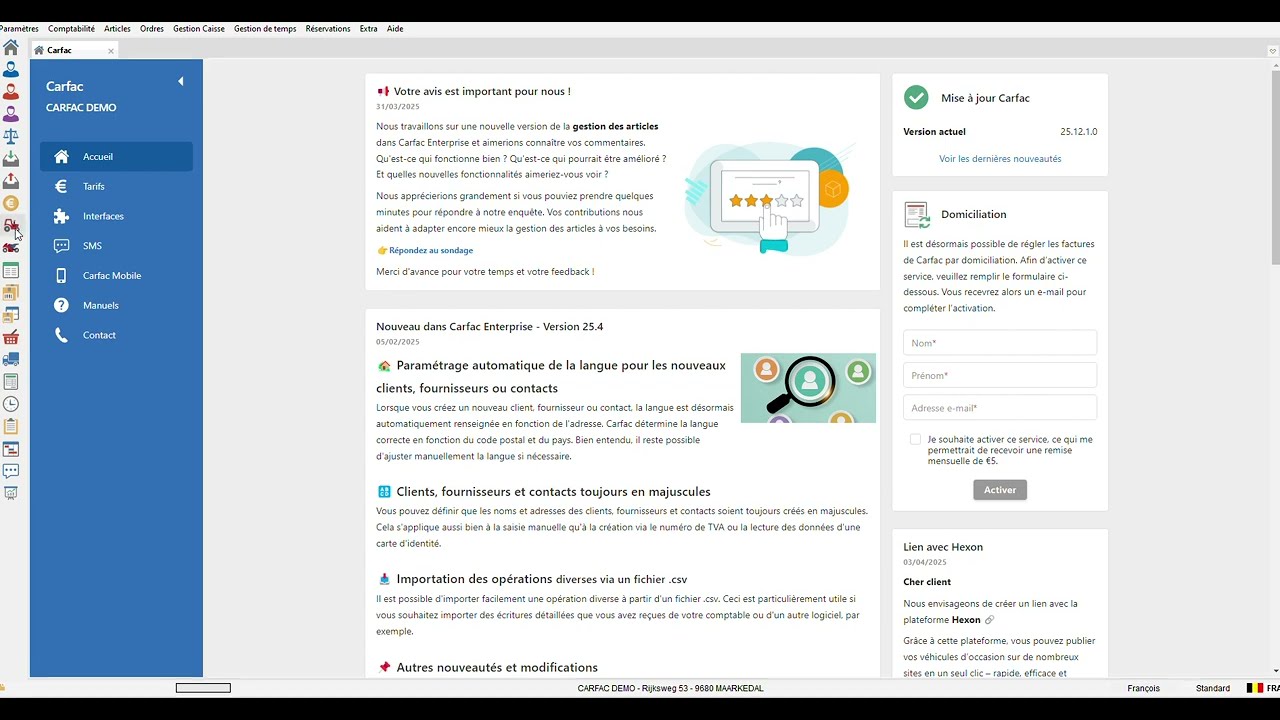Click version number 25.12.1.0
The image size is (1280, 720).
point(1078,132)
